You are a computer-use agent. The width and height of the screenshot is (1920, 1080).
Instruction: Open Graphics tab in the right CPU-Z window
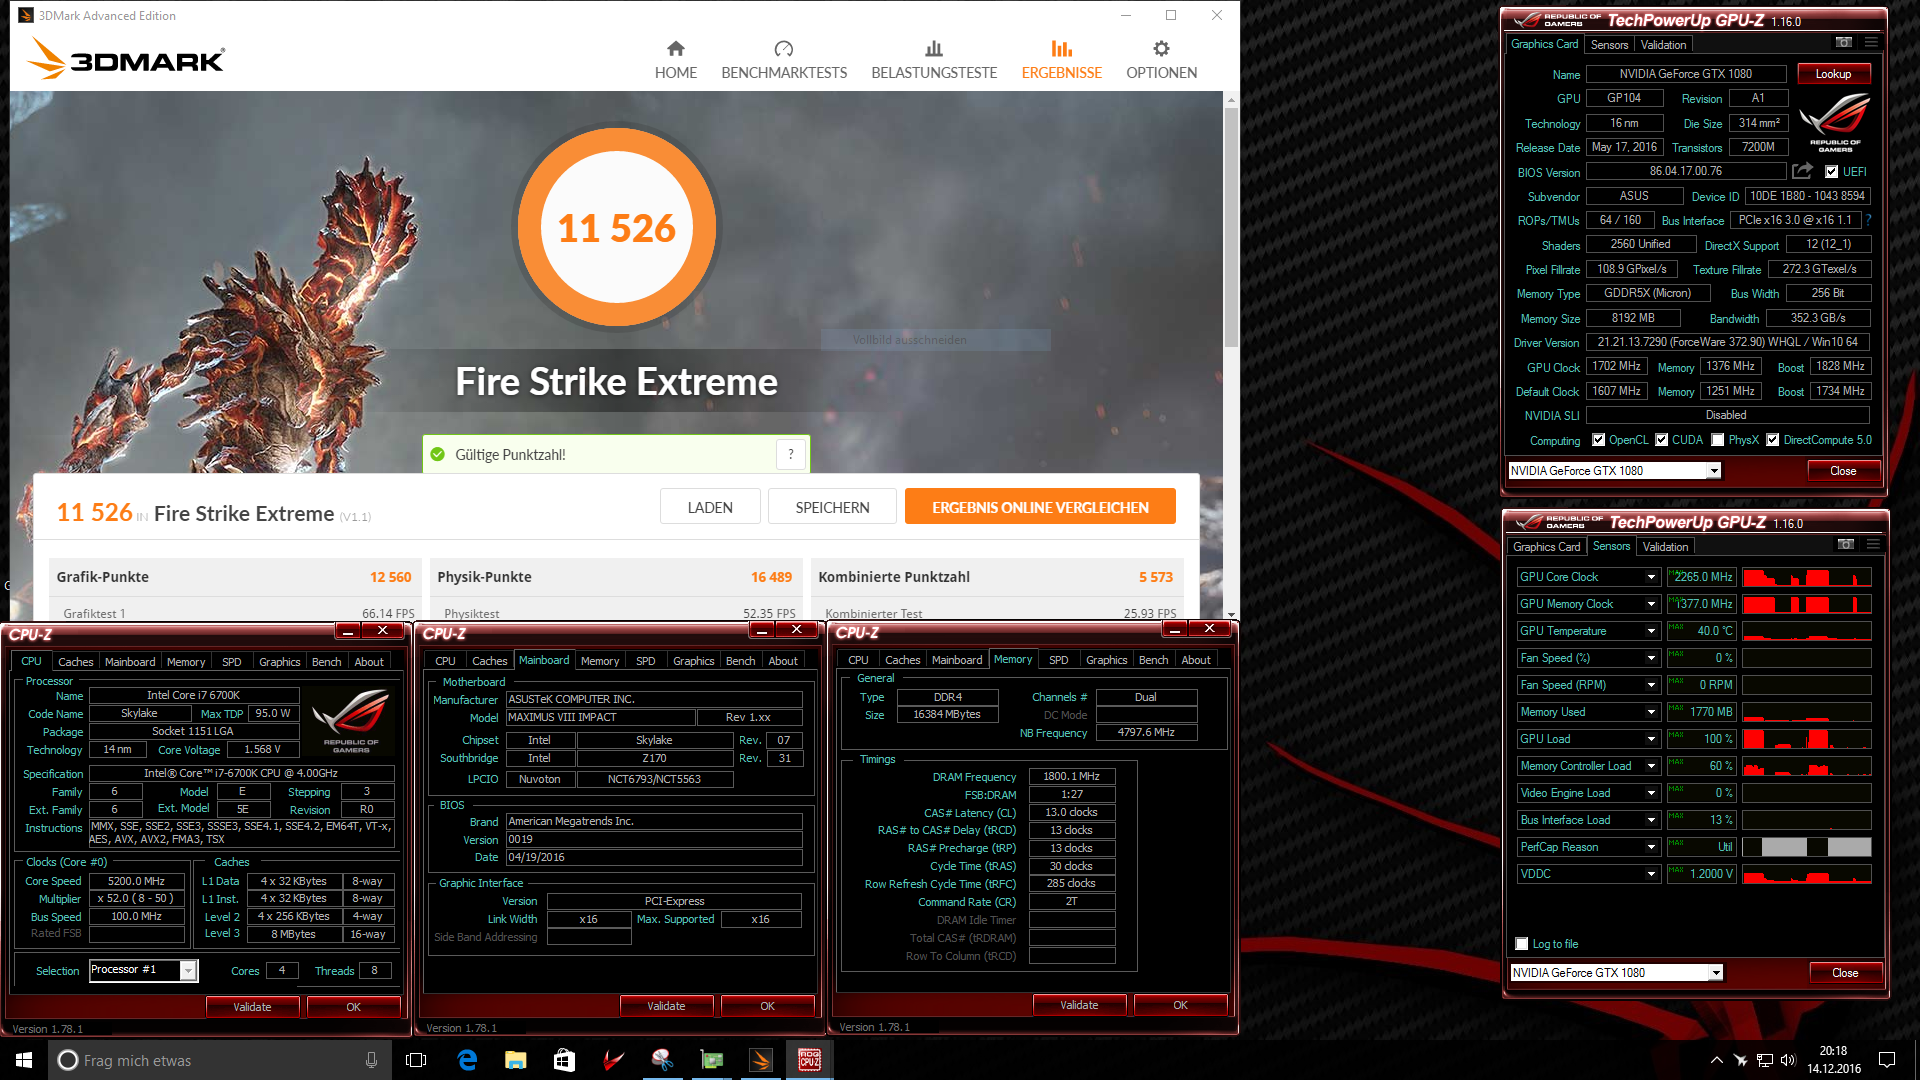click(x=1107, y=660)
